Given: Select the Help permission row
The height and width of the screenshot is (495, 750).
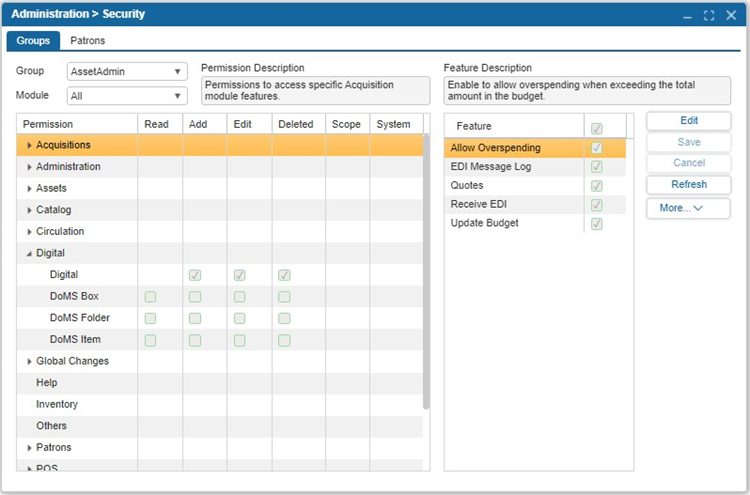Looking at the screenshot, I should [x=220, y=383].
